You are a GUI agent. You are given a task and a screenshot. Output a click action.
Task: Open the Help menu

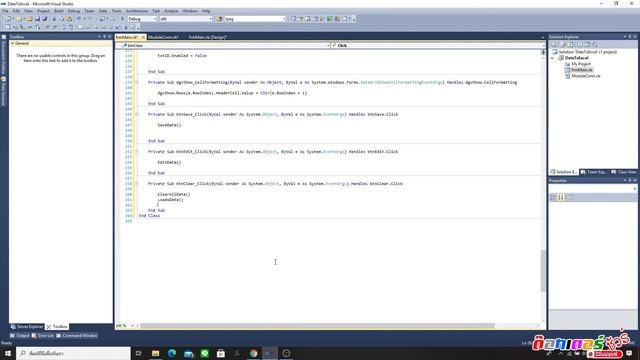(206, 11)
